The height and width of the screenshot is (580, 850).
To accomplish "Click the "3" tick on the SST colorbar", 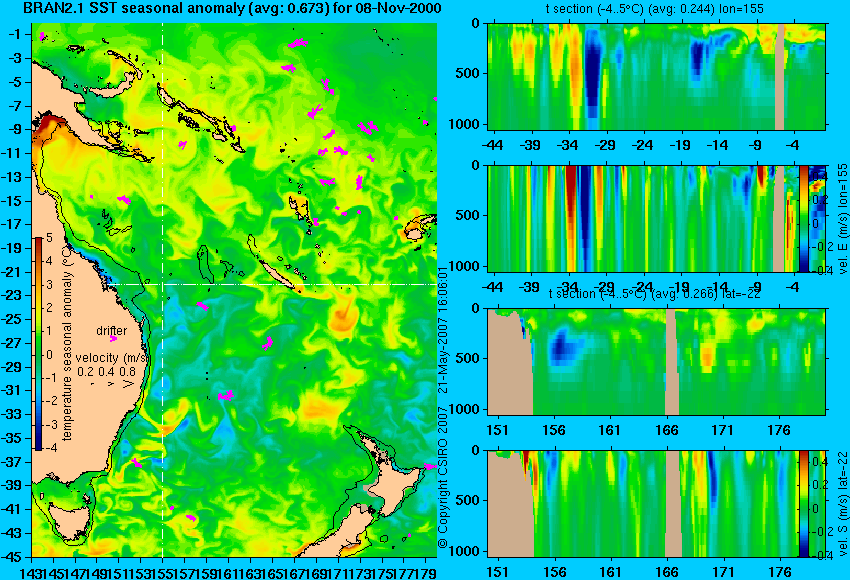I will click(49, 285).
